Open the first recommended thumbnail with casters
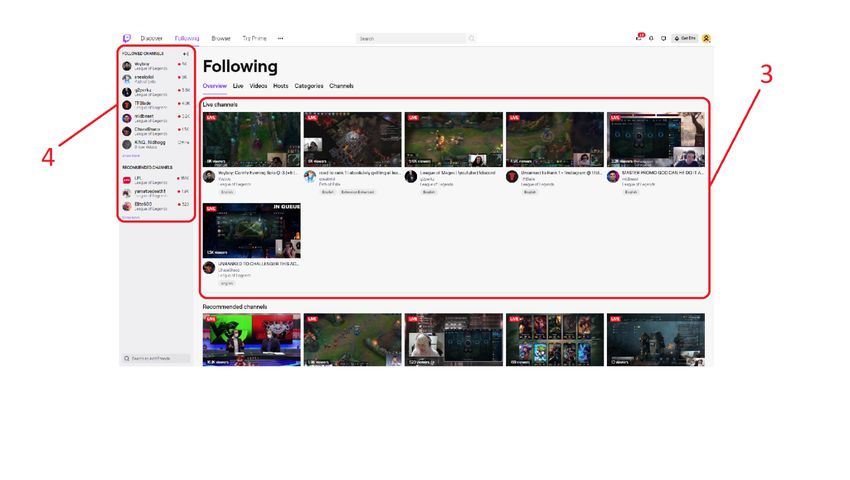Screen dimensions: 850x480 [x=252, y=340]
